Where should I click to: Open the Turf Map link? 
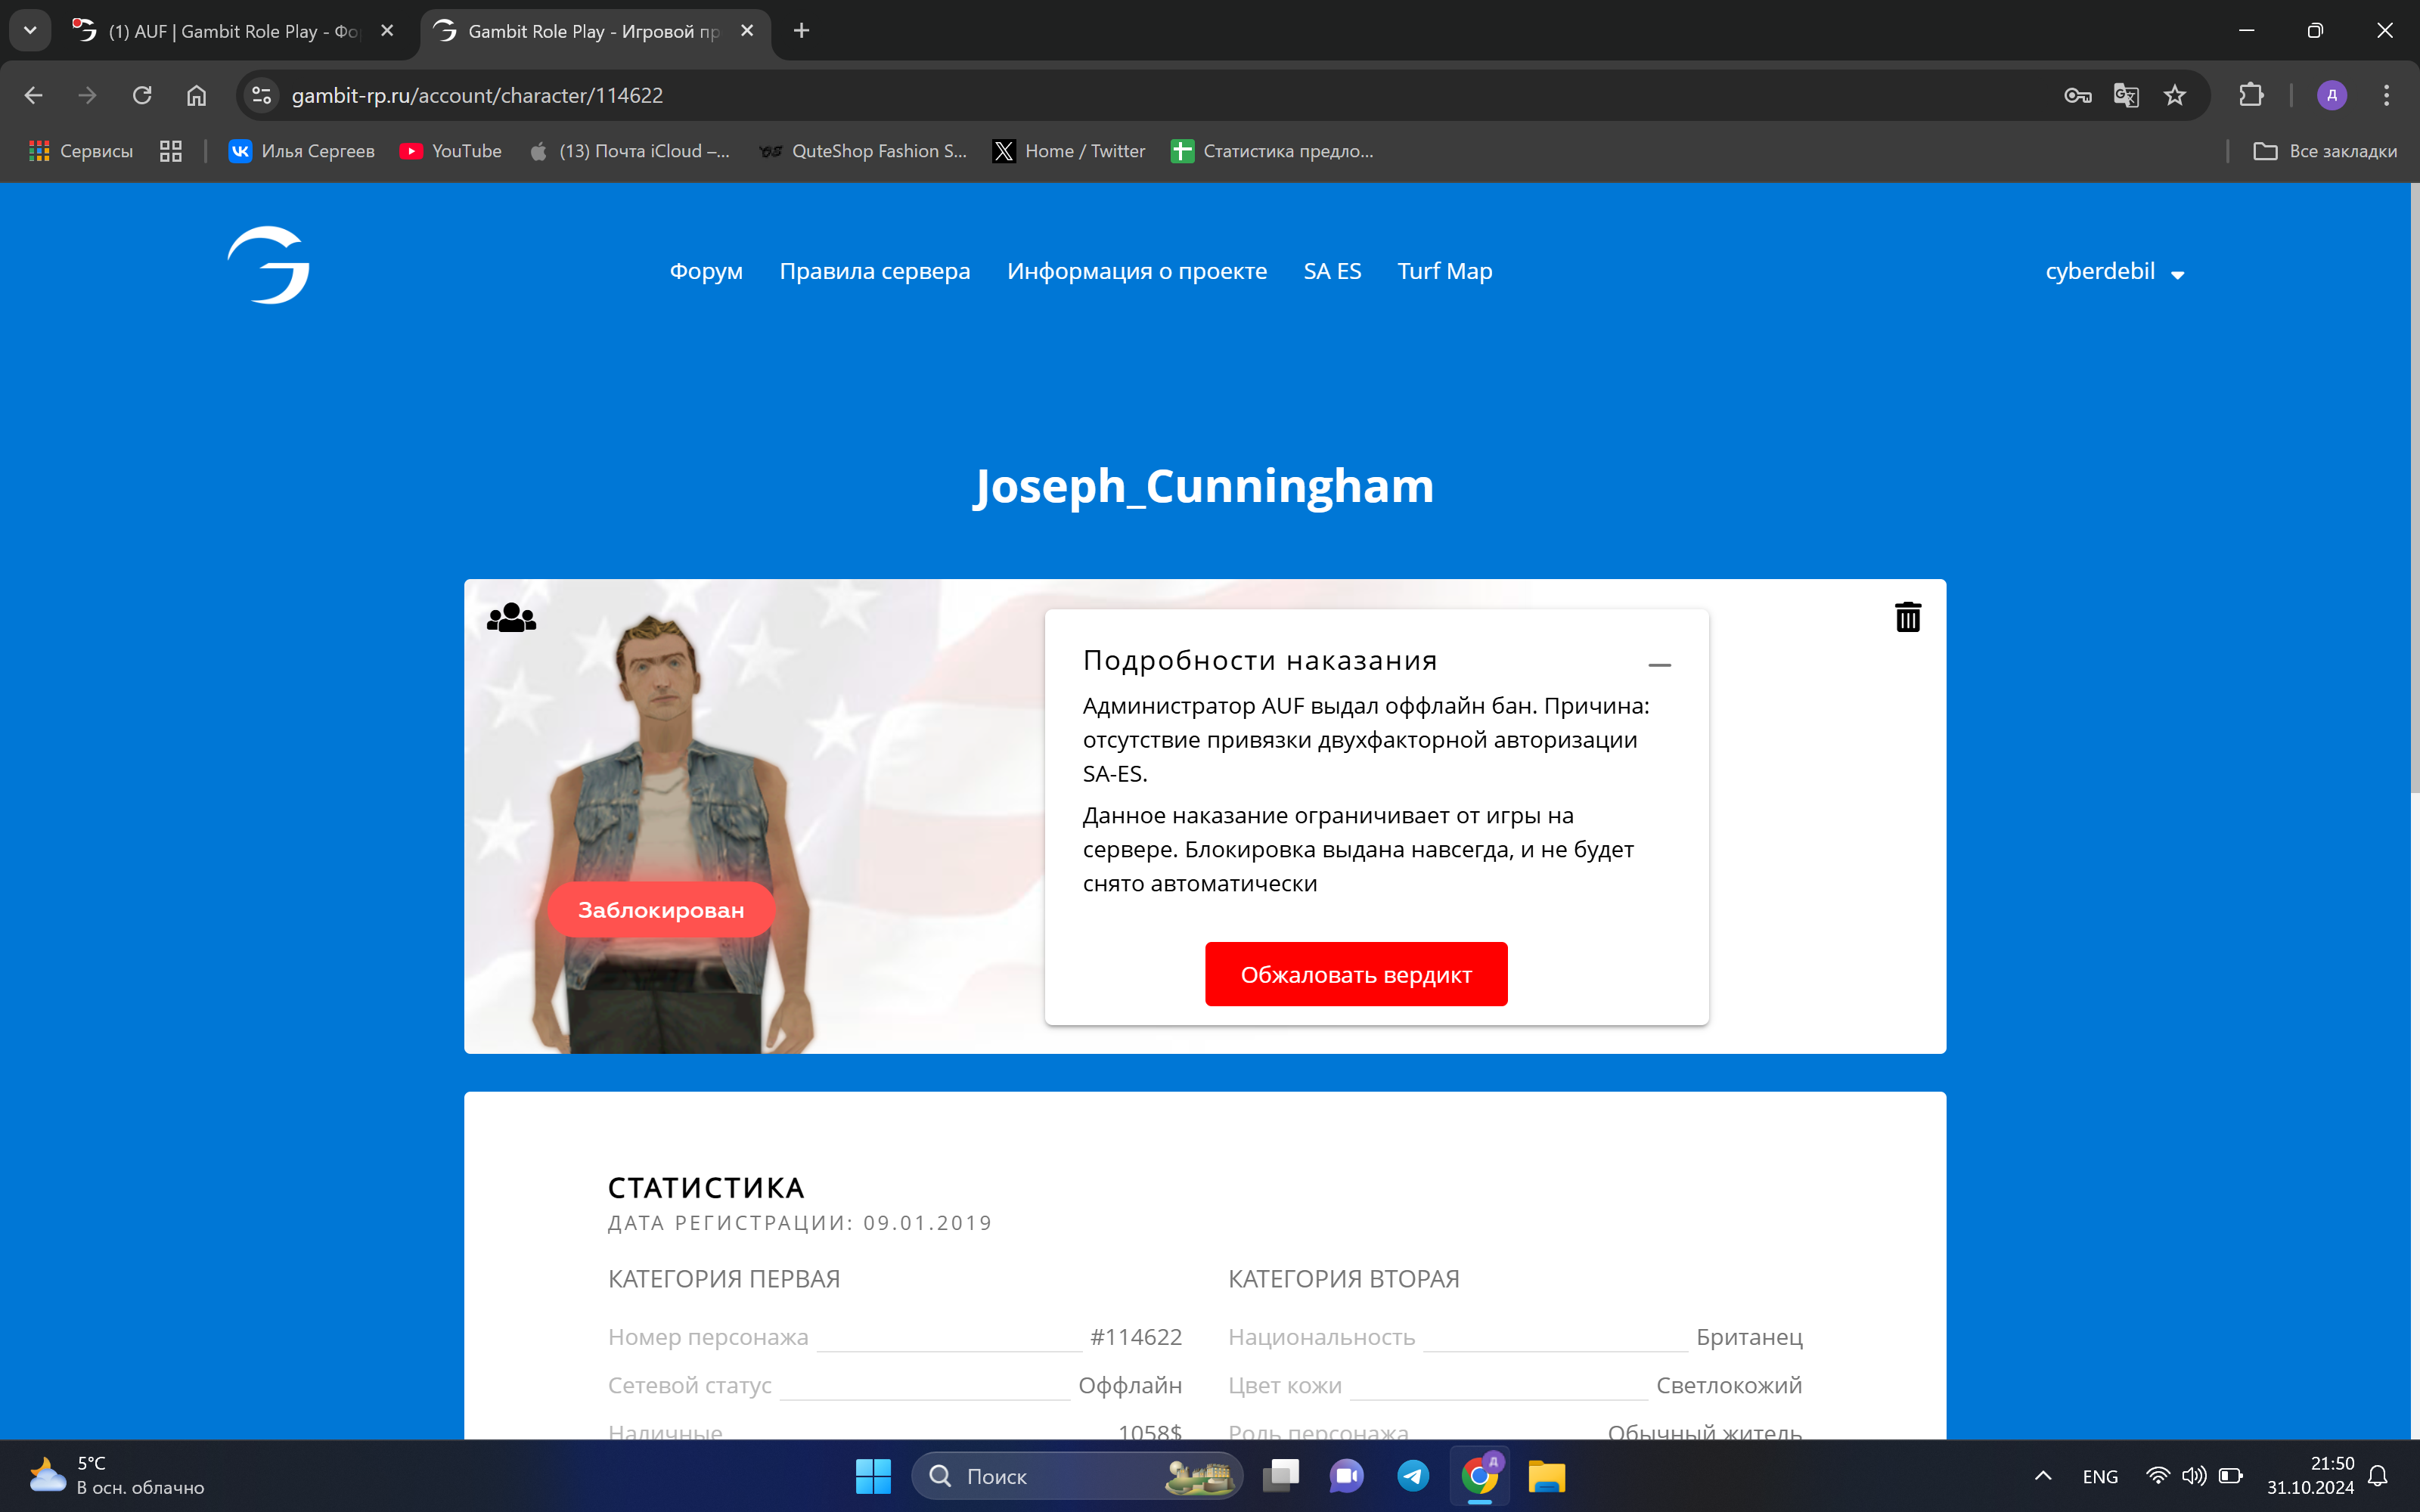1444,271
